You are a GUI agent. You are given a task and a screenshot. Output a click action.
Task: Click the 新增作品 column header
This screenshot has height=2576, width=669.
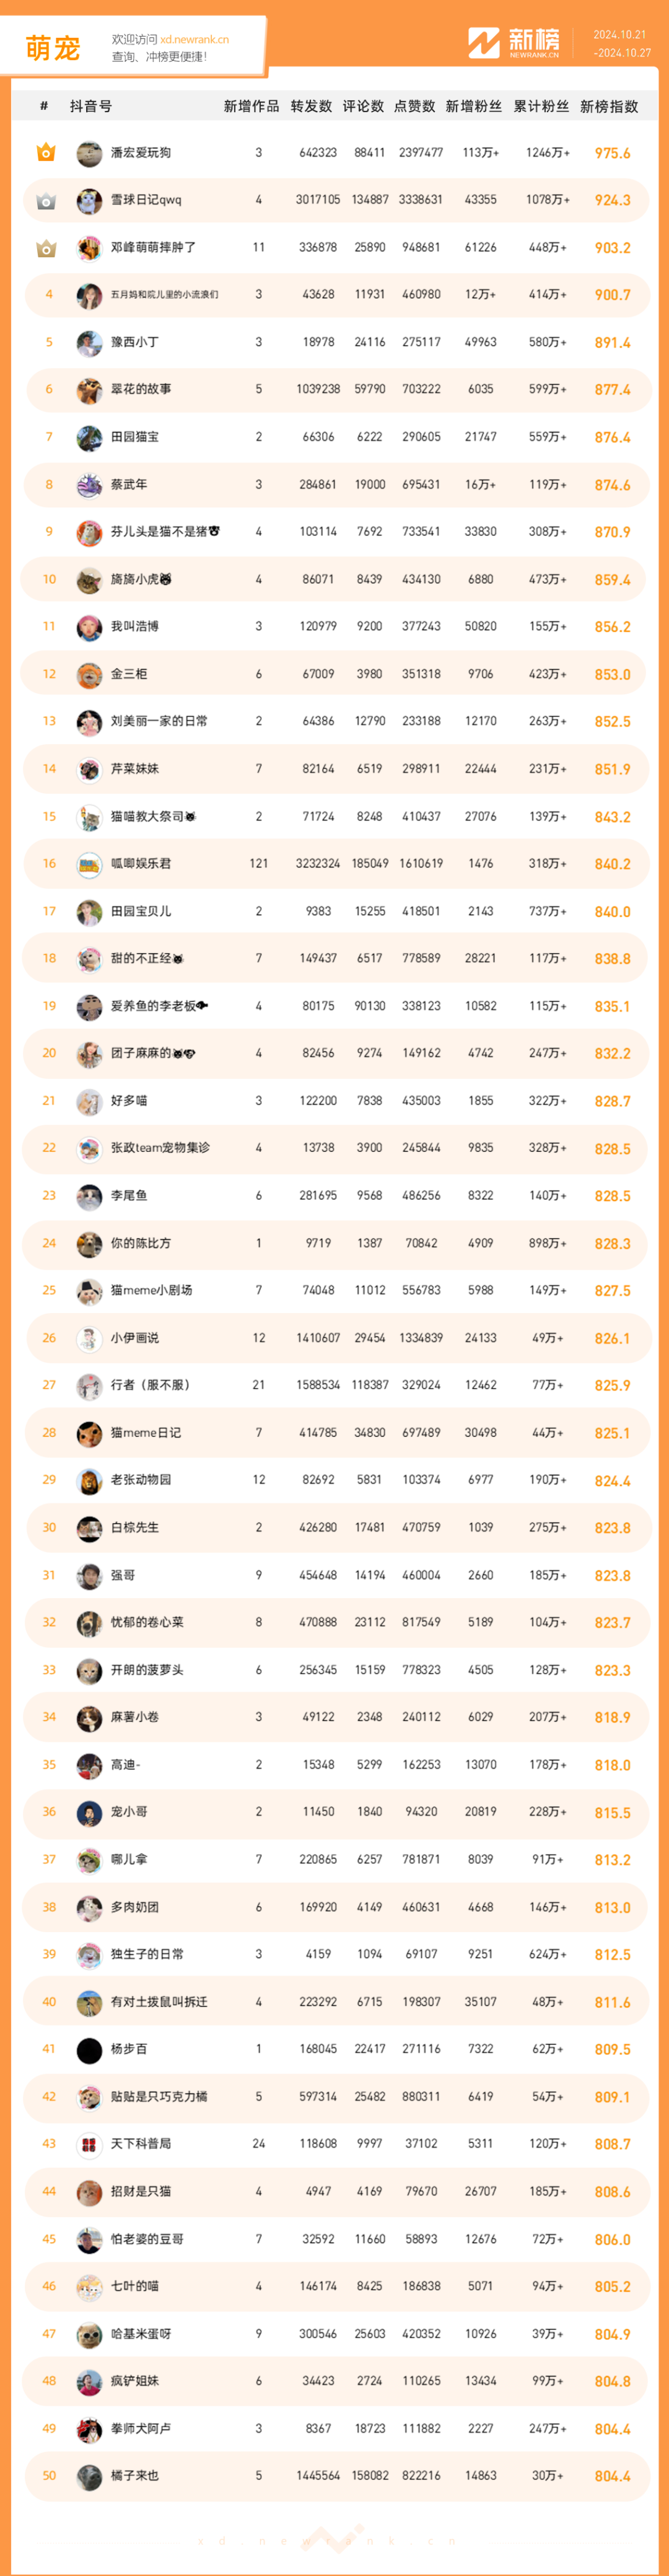[x=252, y=106]
